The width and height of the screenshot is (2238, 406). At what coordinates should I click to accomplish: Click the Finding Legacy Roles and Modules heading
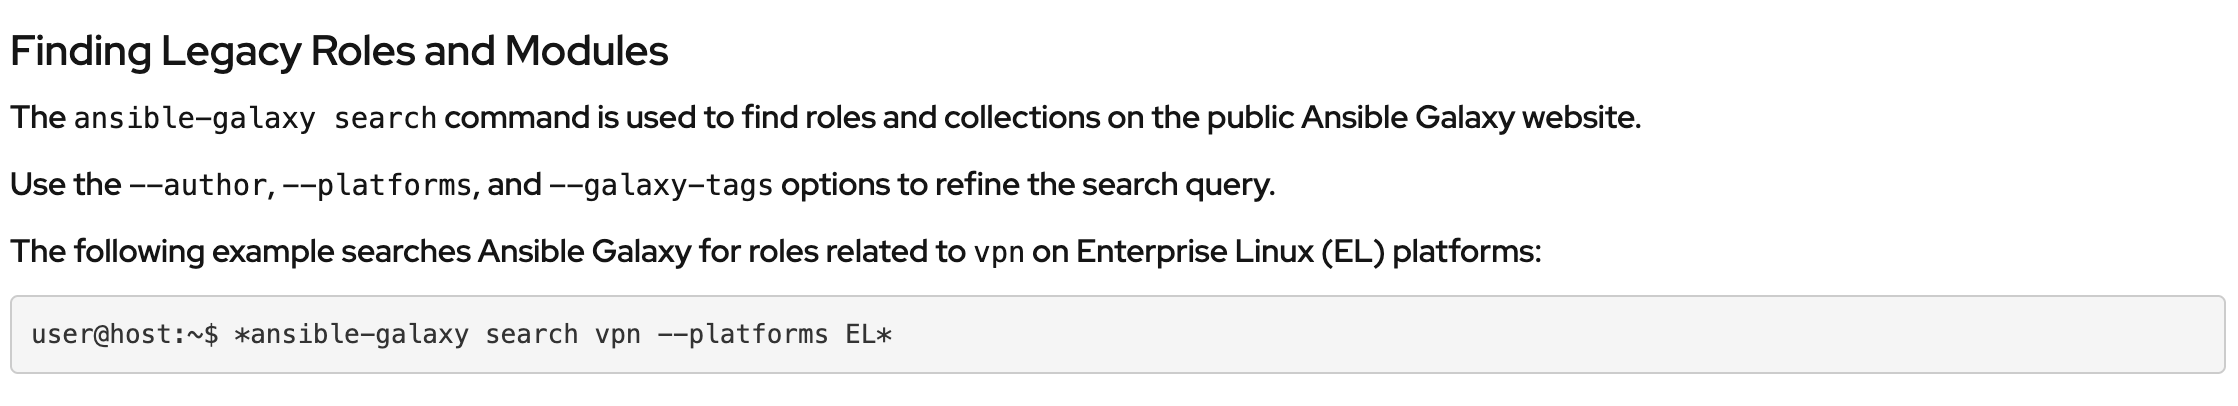[x=339, y=51]
